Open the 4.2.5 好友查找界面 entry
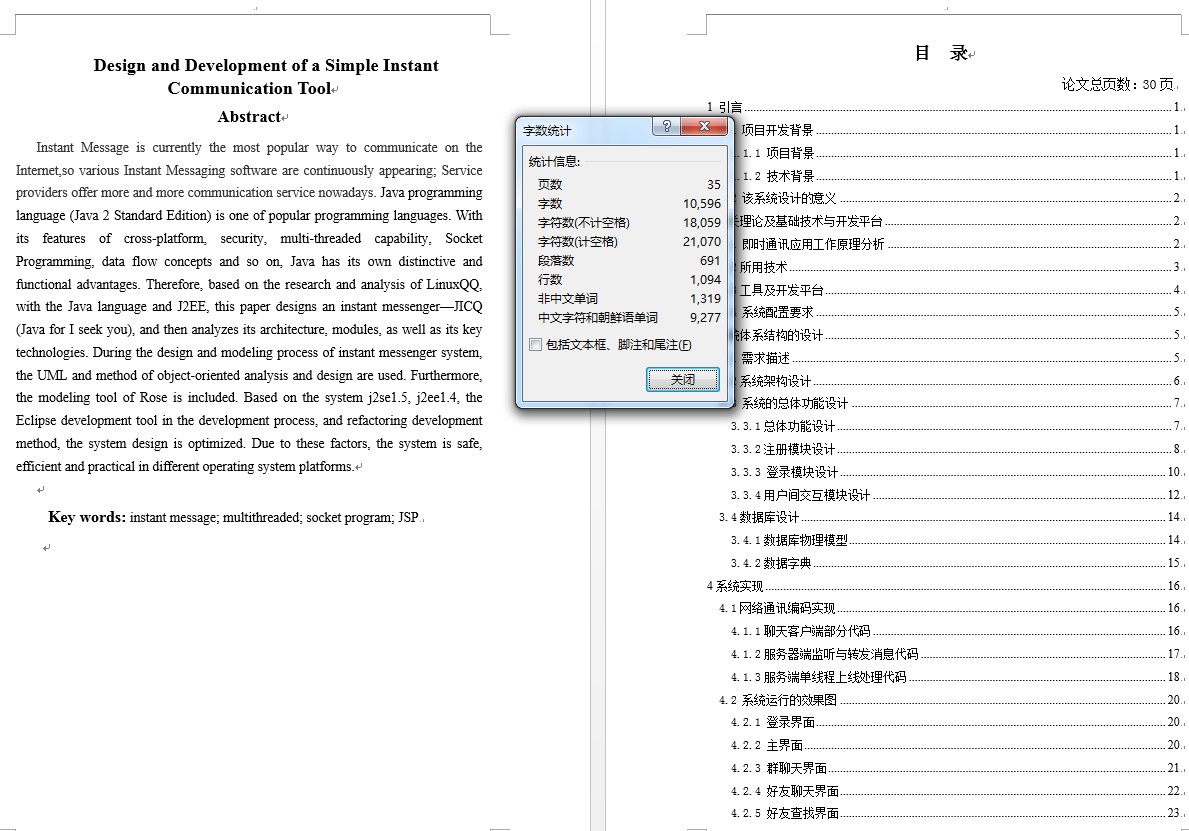The width and height of the screenshot is (1189, 831). click(x=955, y=813)
